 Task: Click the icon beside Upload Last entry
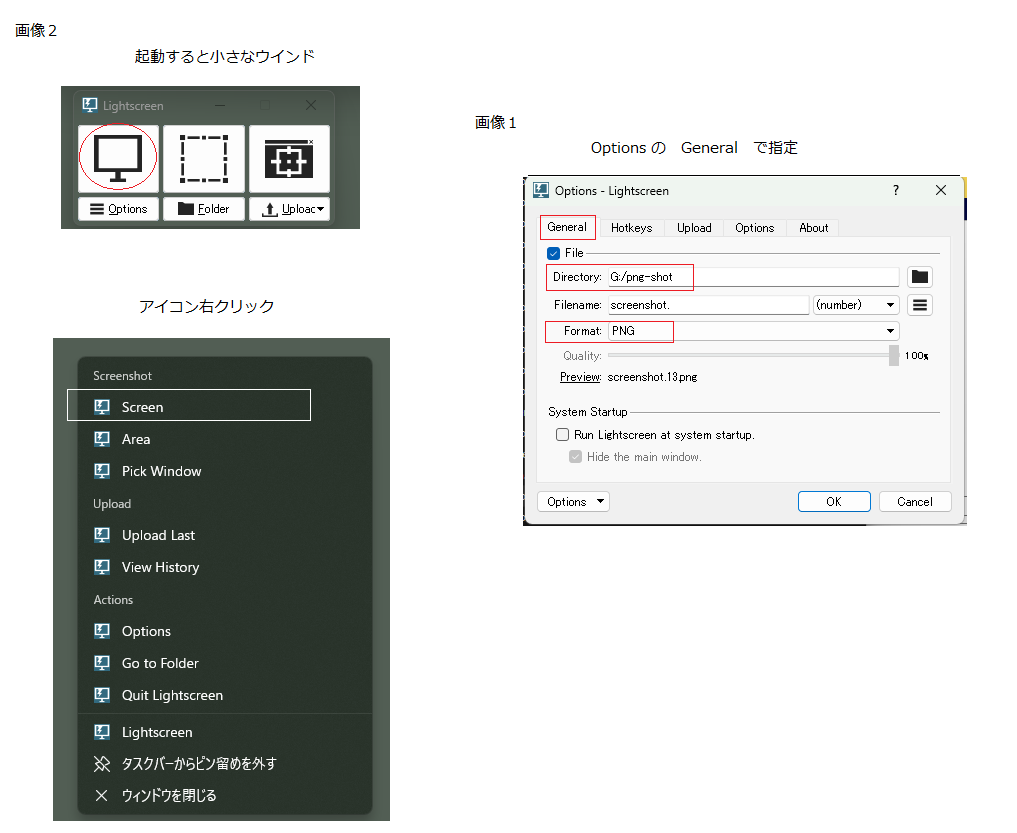102,535
